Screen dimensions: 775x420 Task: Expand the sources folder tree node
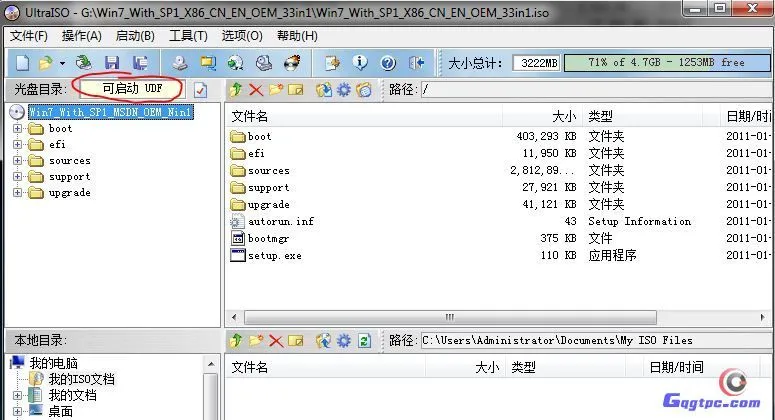(17, 161)
